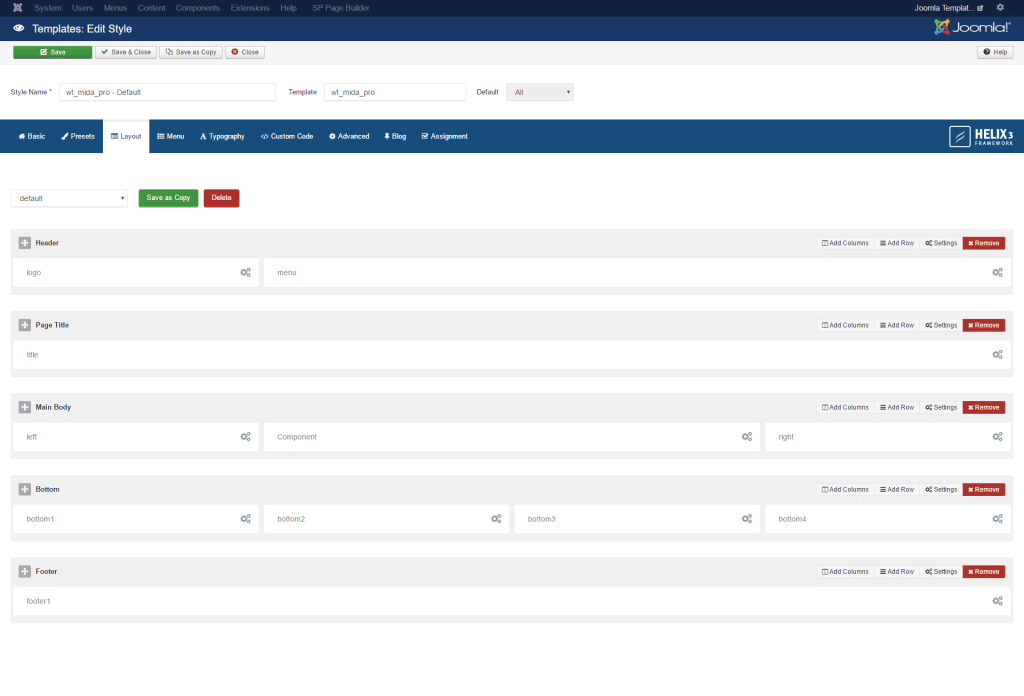Screen dimensions: 1024x696
Task: Remove the Bottom row
Action: click(983, 489)
